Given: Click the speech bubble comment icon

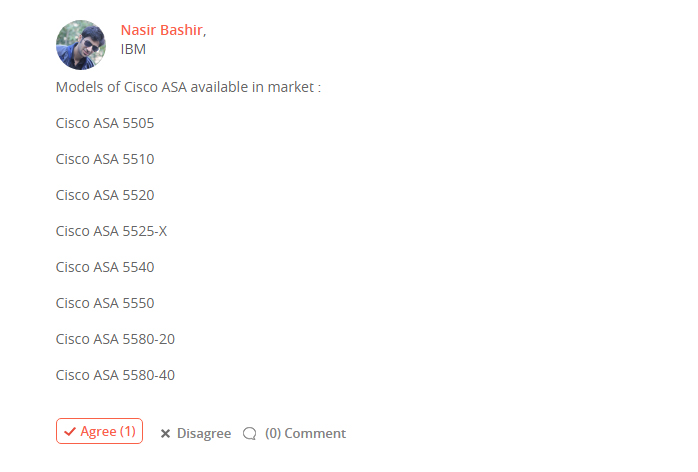Looking at the screenshot, I should (x=250, y=434).
